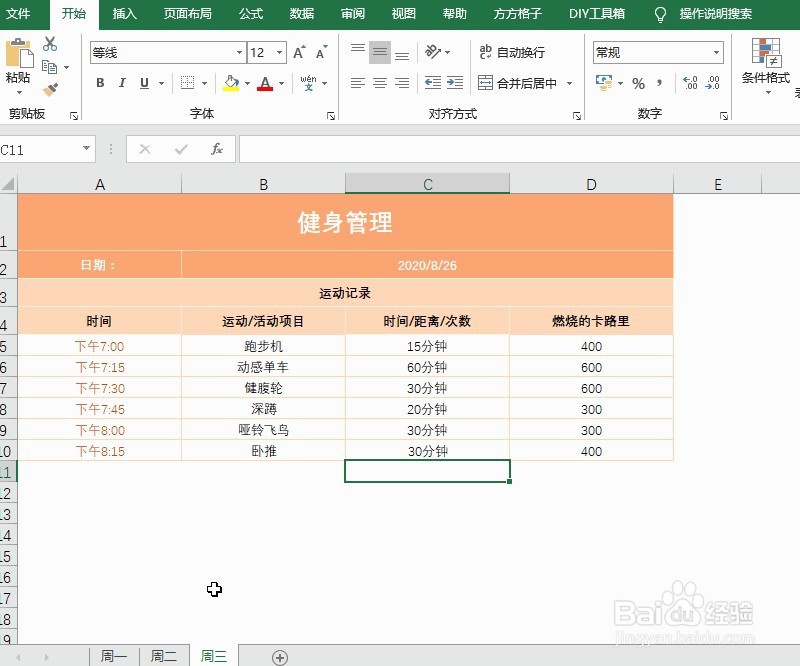Open the font size dropdown
The height and width of the screenshot is (666, 800).
[x=277, y=51]
